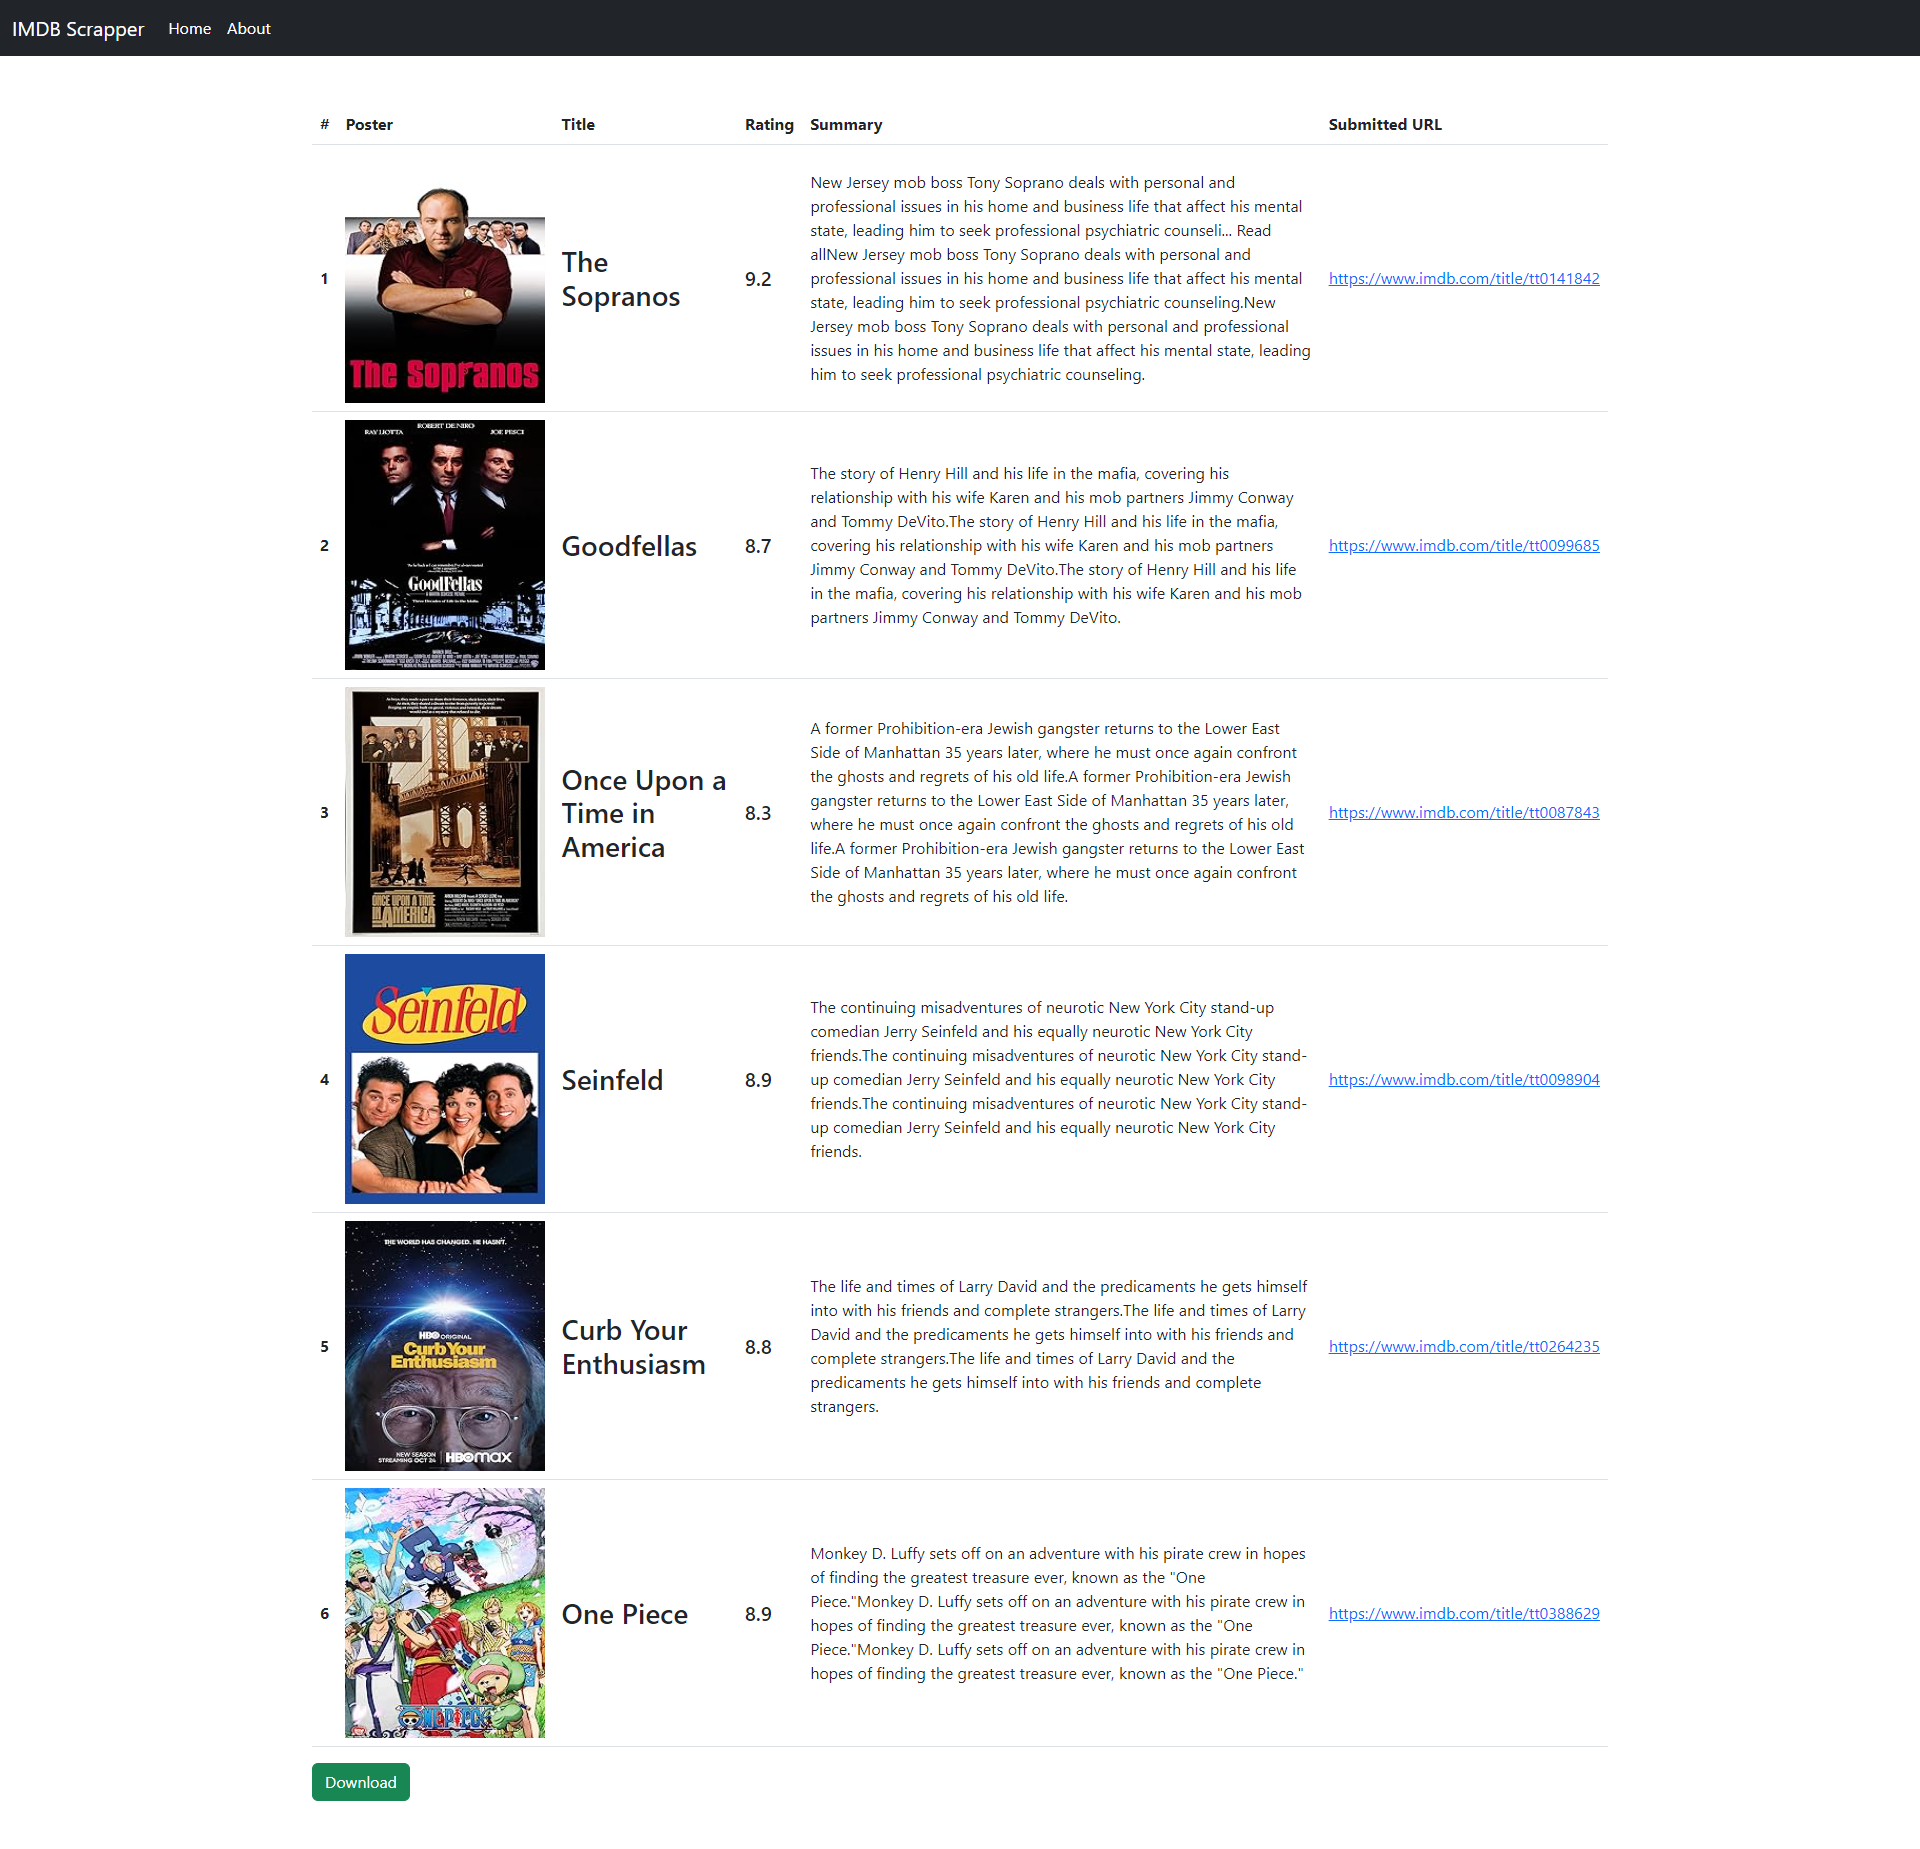
Task: Open the tt0388629 One Piece link
Action: coord(1463,1614)
